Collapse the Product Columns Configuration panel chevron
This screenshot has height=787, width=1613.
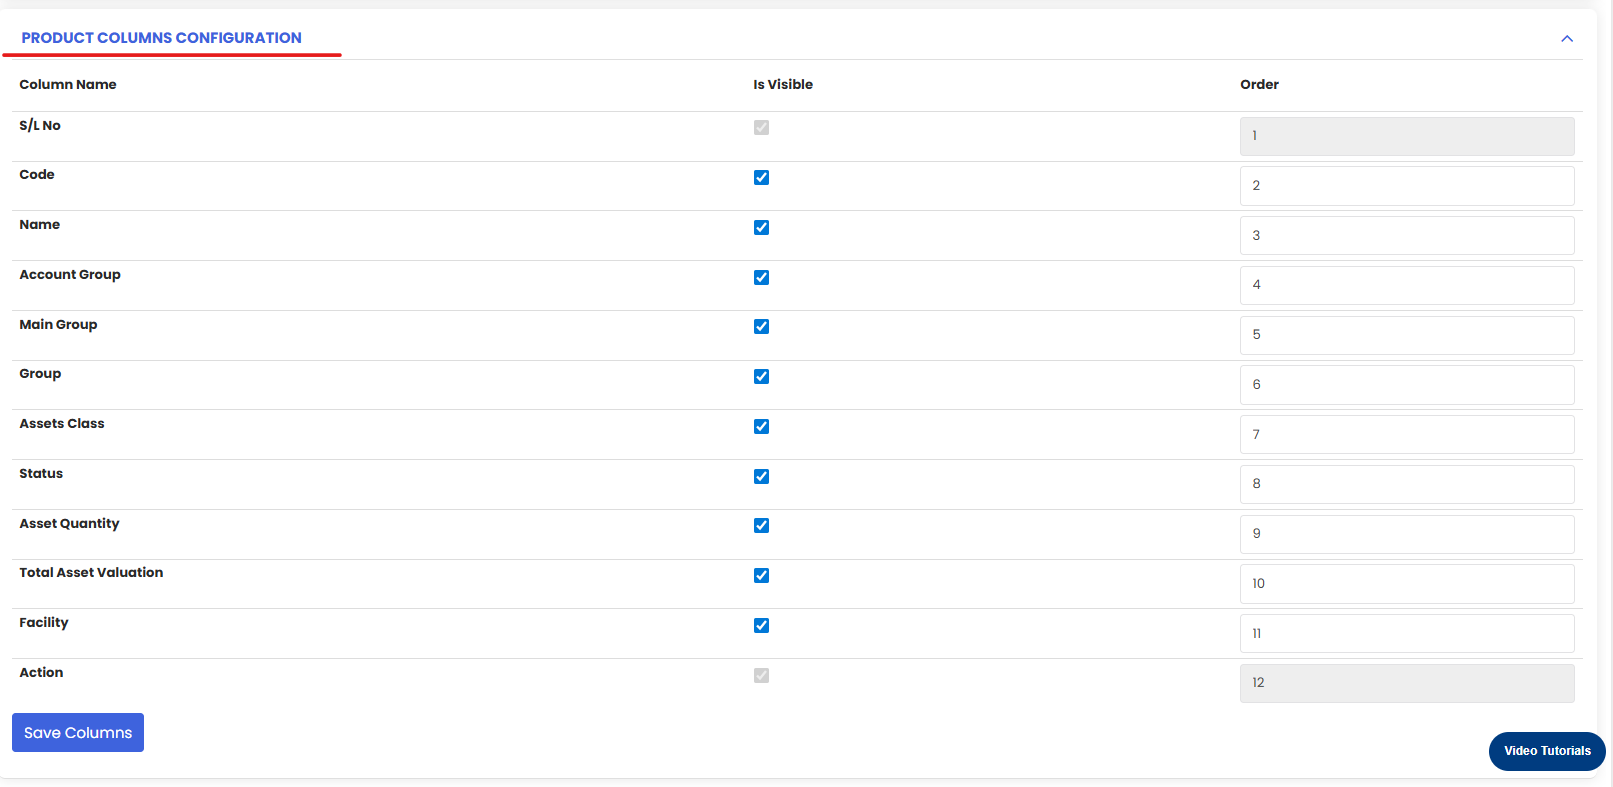1567,39
